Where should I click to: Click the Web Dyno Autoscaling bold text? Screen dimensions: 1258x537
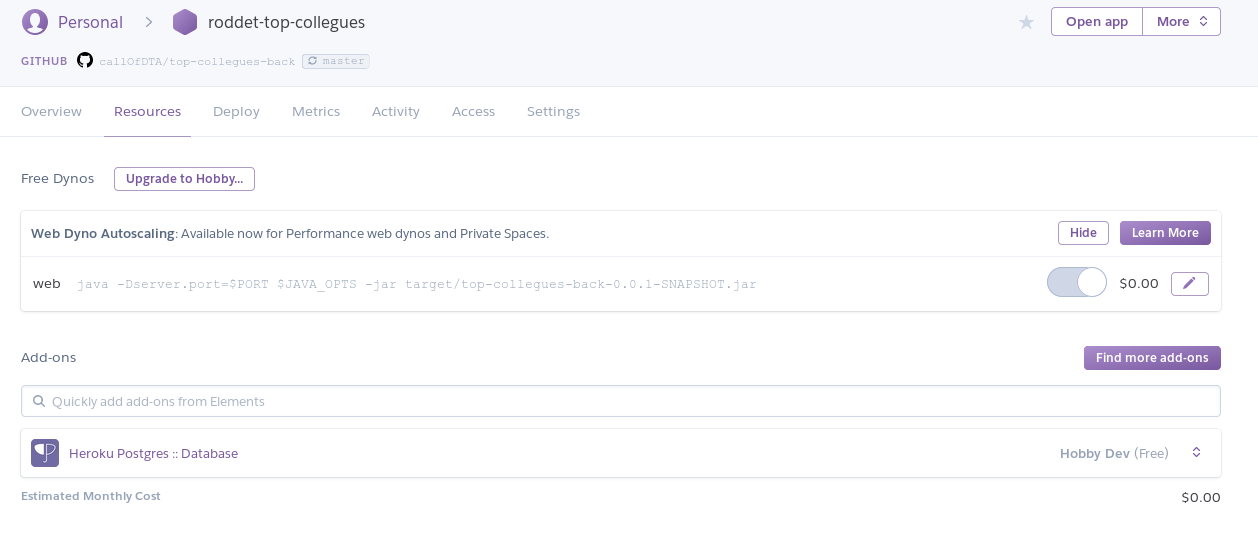pyautogui.click(x=103, y=233)
